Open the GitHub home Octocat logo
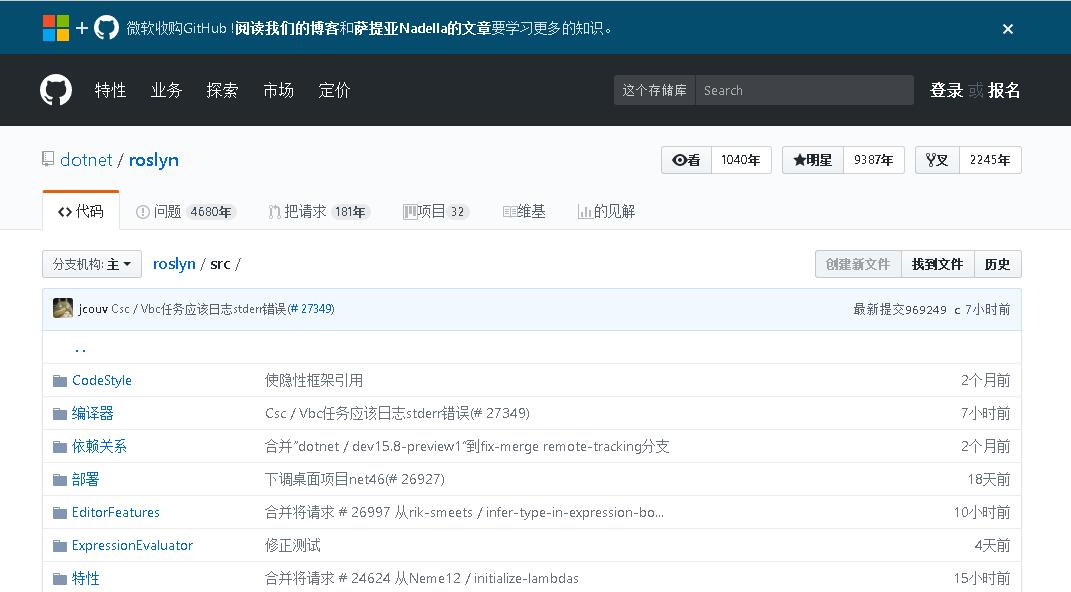The width and height of the screenshot is (1071, 592). pyautogui.click(x=56, y=90)
